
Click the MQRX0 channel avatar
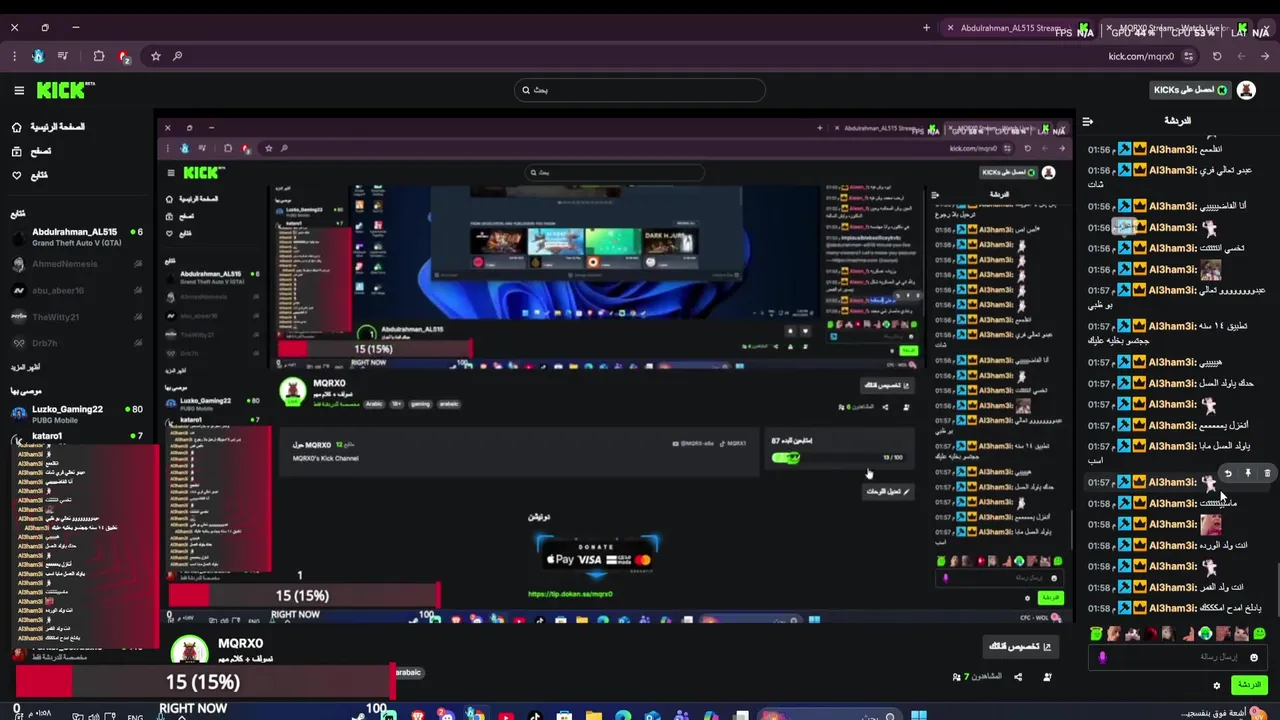(189, 650)
